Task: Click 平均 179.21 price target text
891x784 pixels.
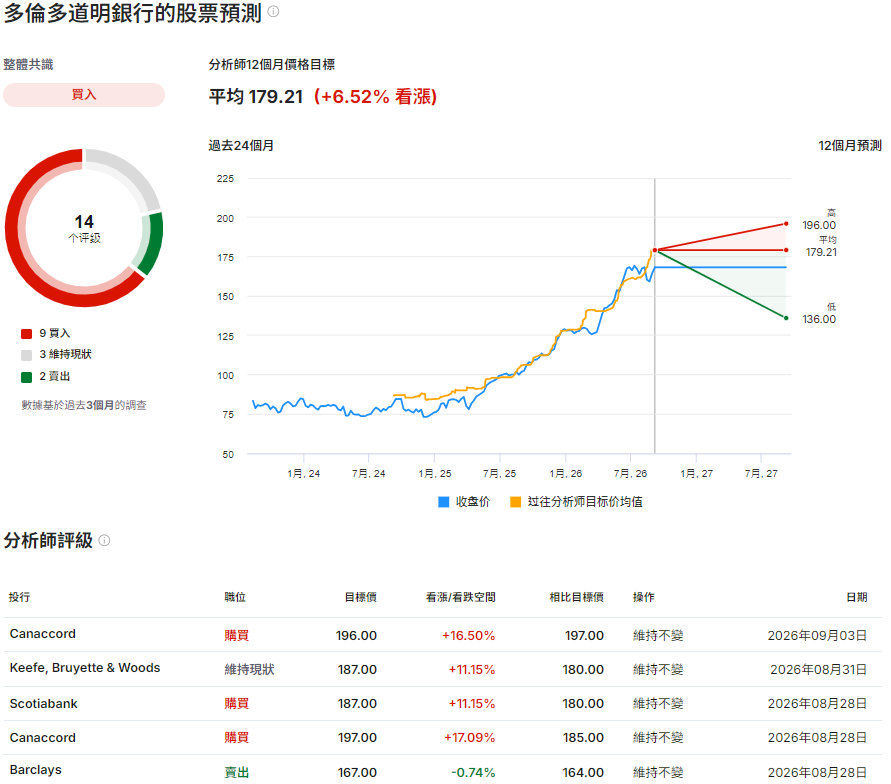Action: pos(256,97)
